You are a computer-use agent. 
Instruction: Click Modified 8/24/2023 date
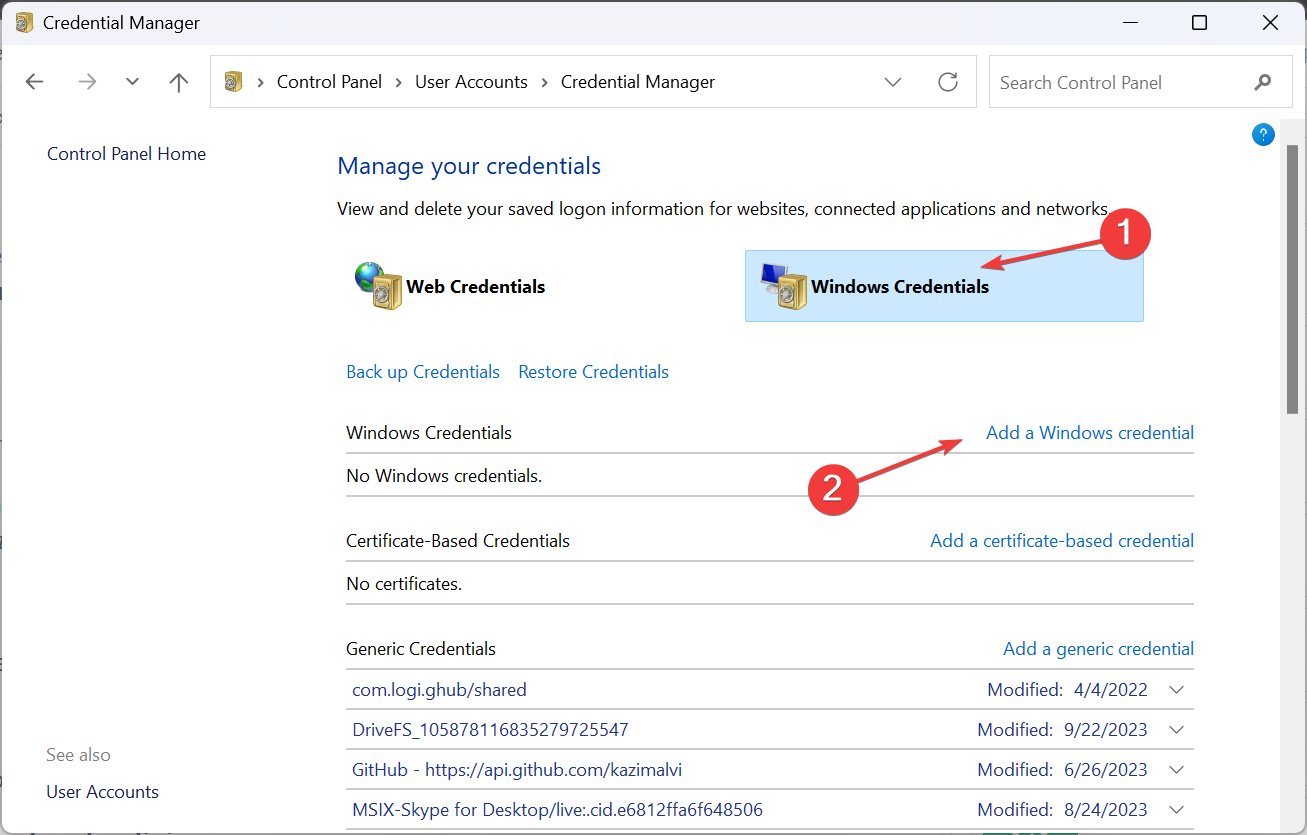tap(1062, 810)
